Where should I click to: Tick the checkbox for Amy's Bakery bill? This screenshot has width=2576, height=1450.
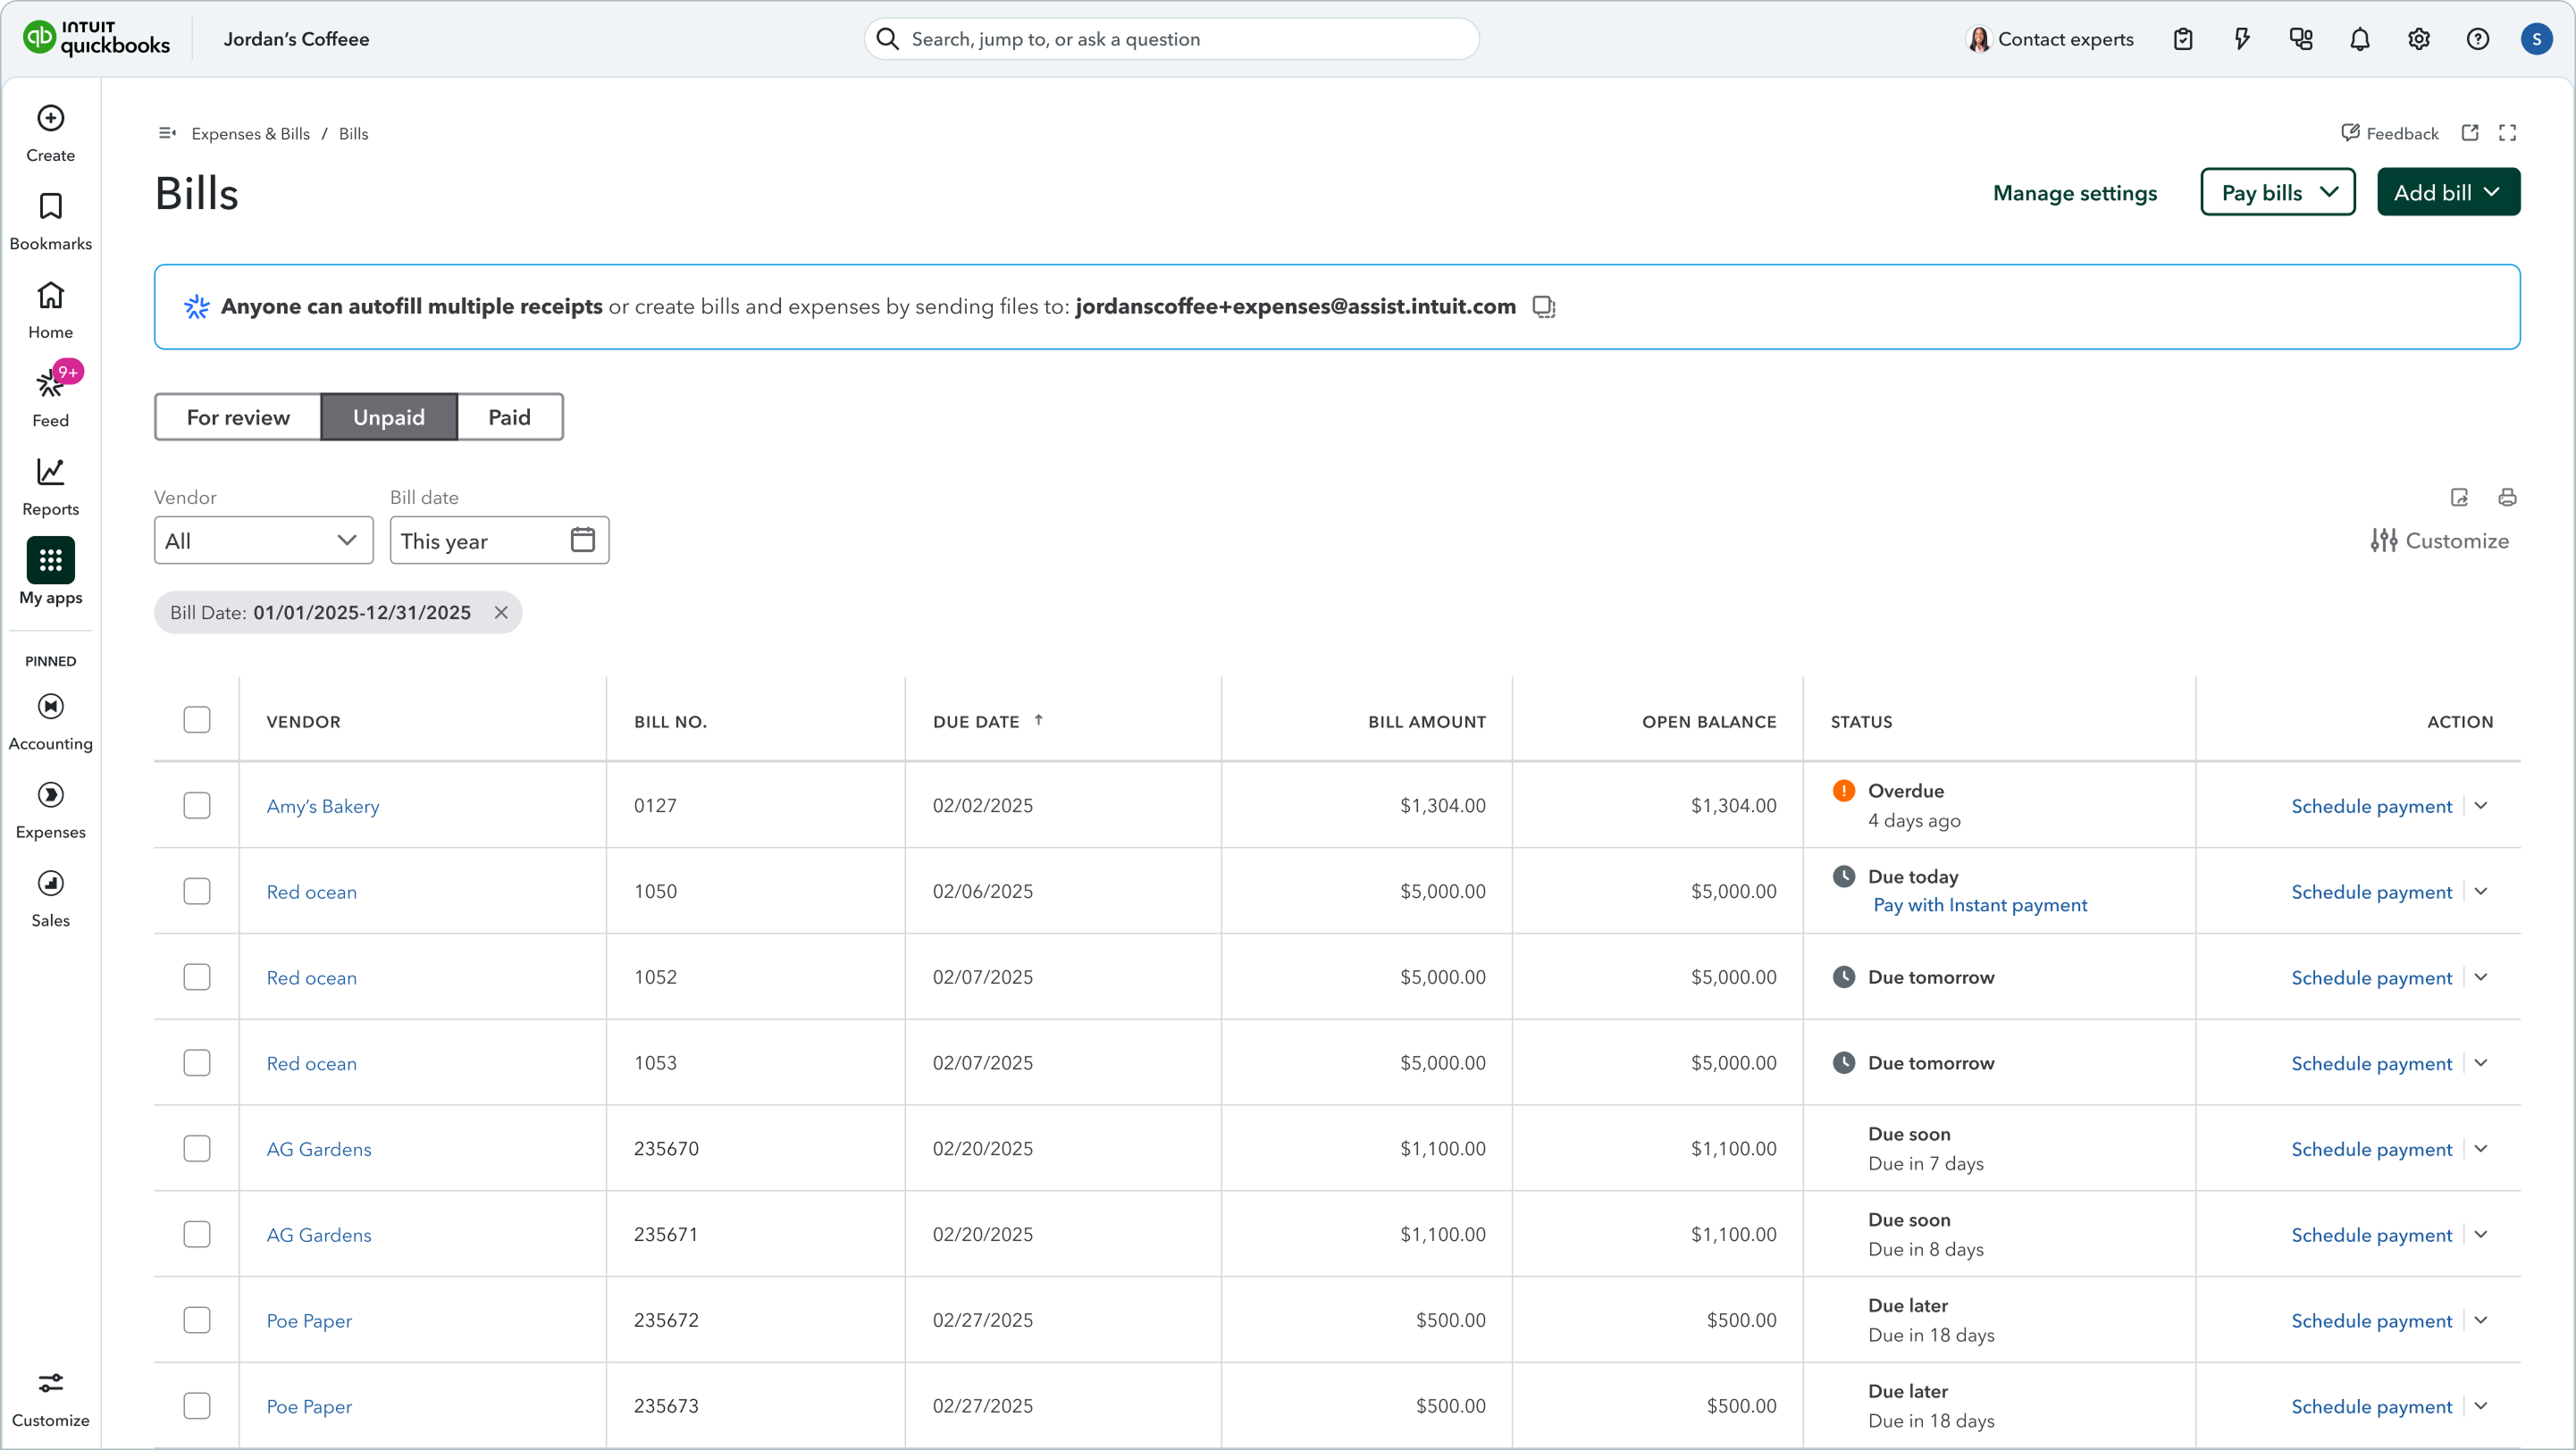coord(197,805)
